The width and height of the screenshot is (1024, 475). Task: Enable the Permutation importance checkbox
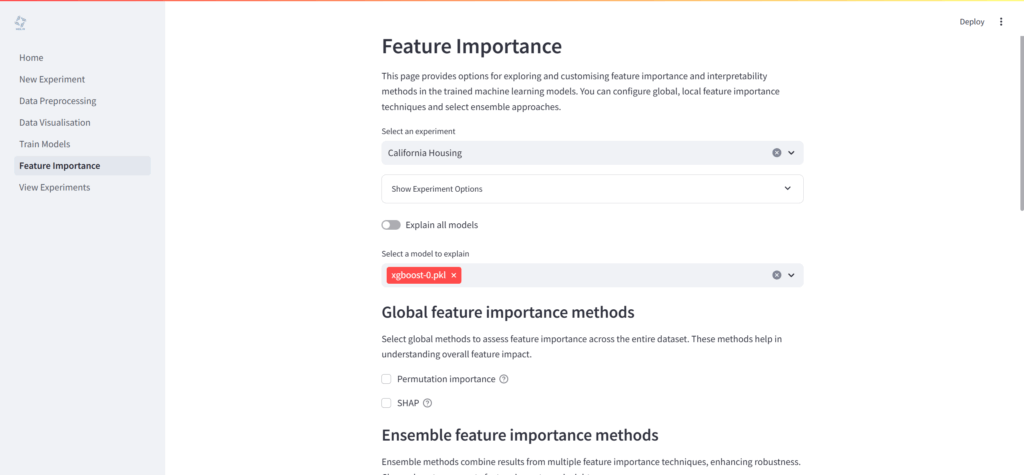tap(386, 379)
